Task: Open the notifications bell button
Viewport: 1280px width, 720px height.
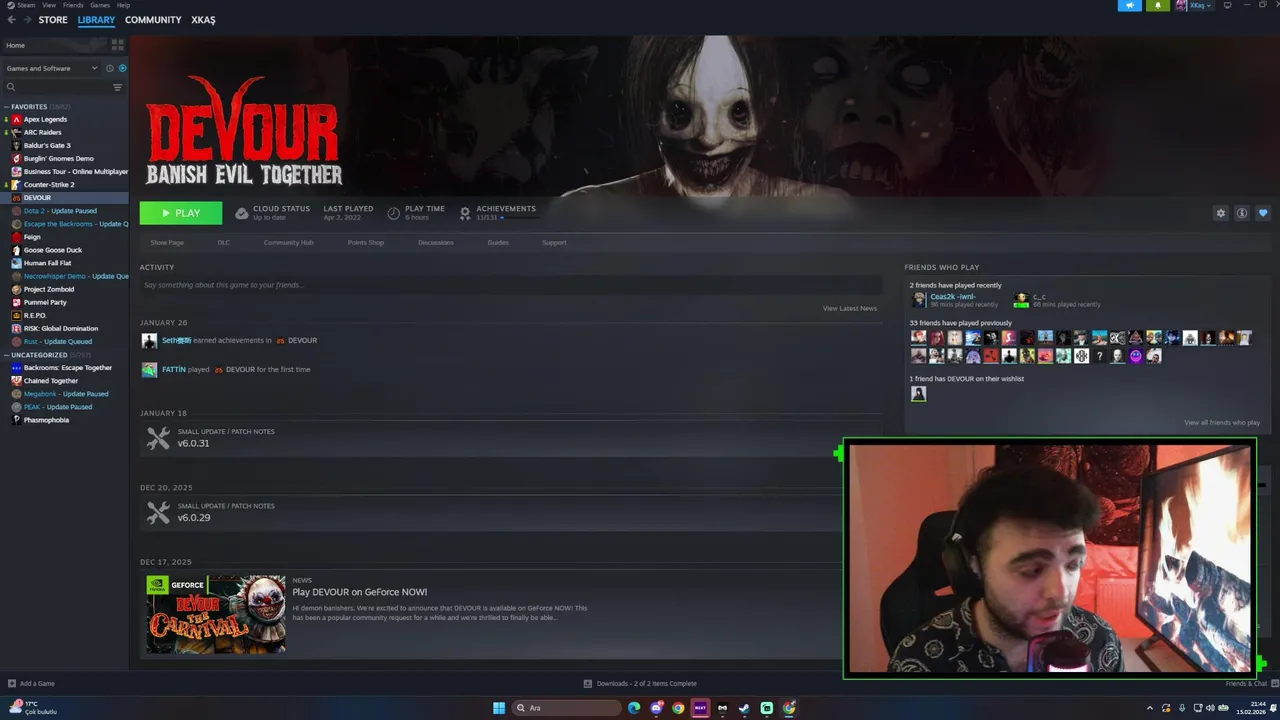Action: point(1158,5)
